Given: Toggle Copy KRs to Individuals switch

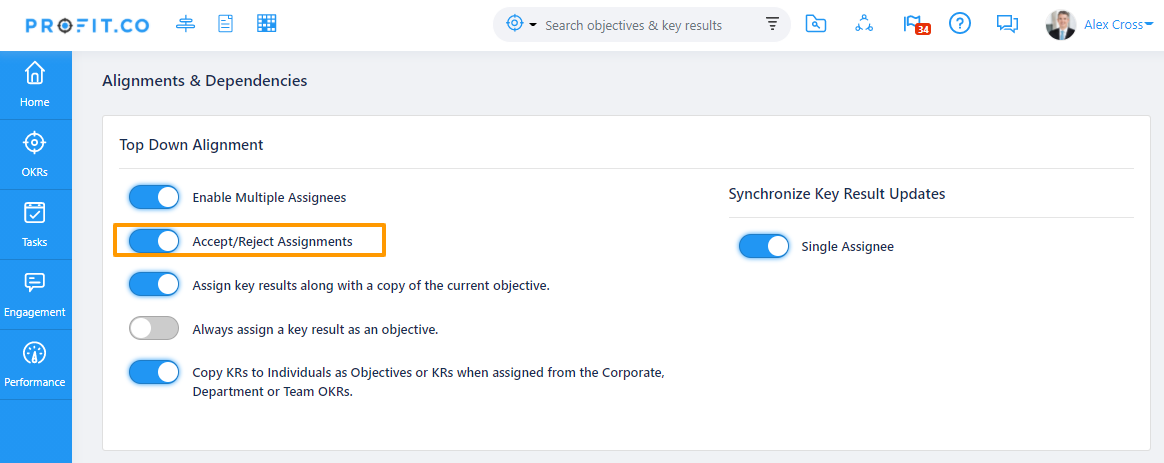Looking at the screenshot, I should tap(154, 372).
